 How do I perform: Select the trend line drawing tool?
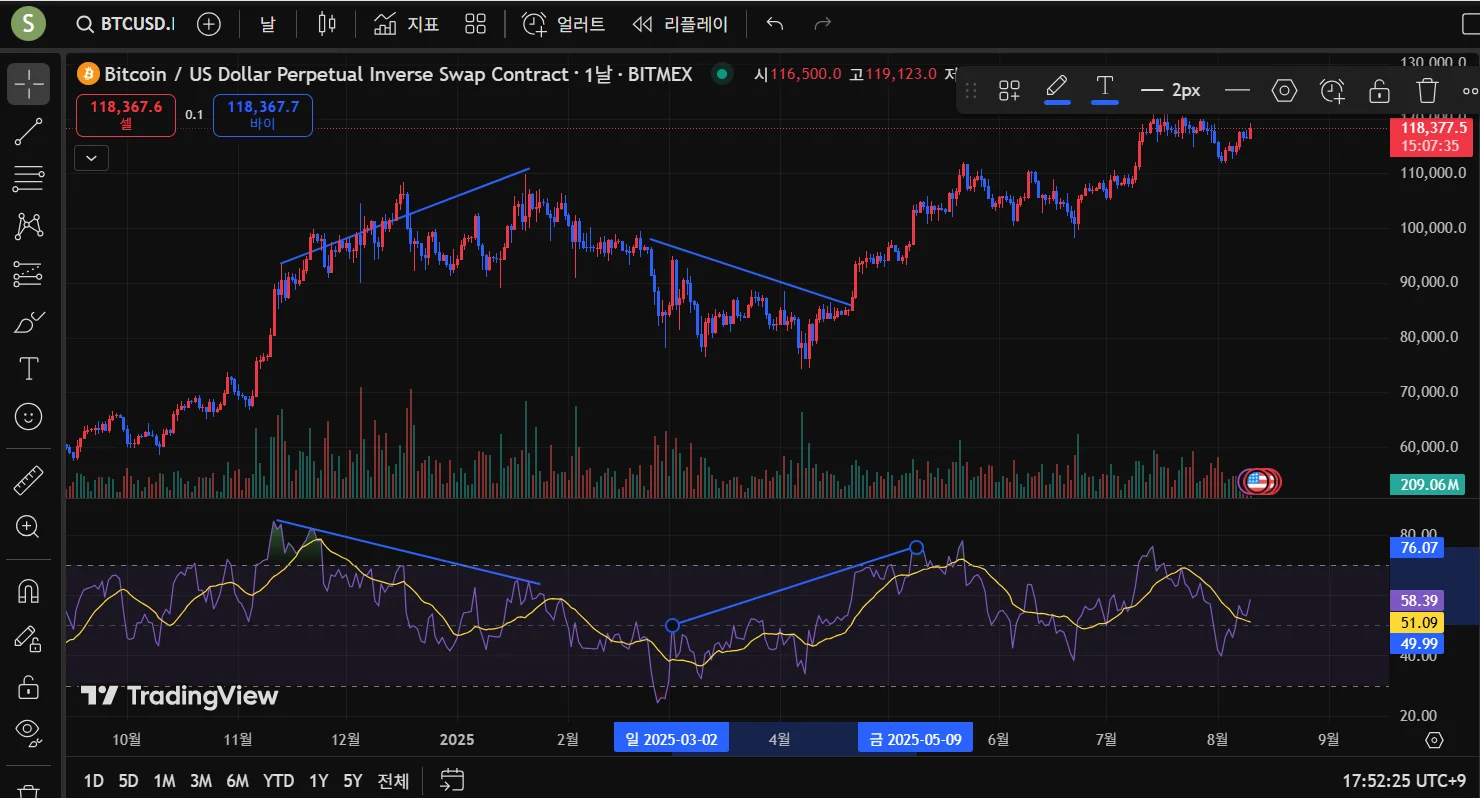click(28, 132)
